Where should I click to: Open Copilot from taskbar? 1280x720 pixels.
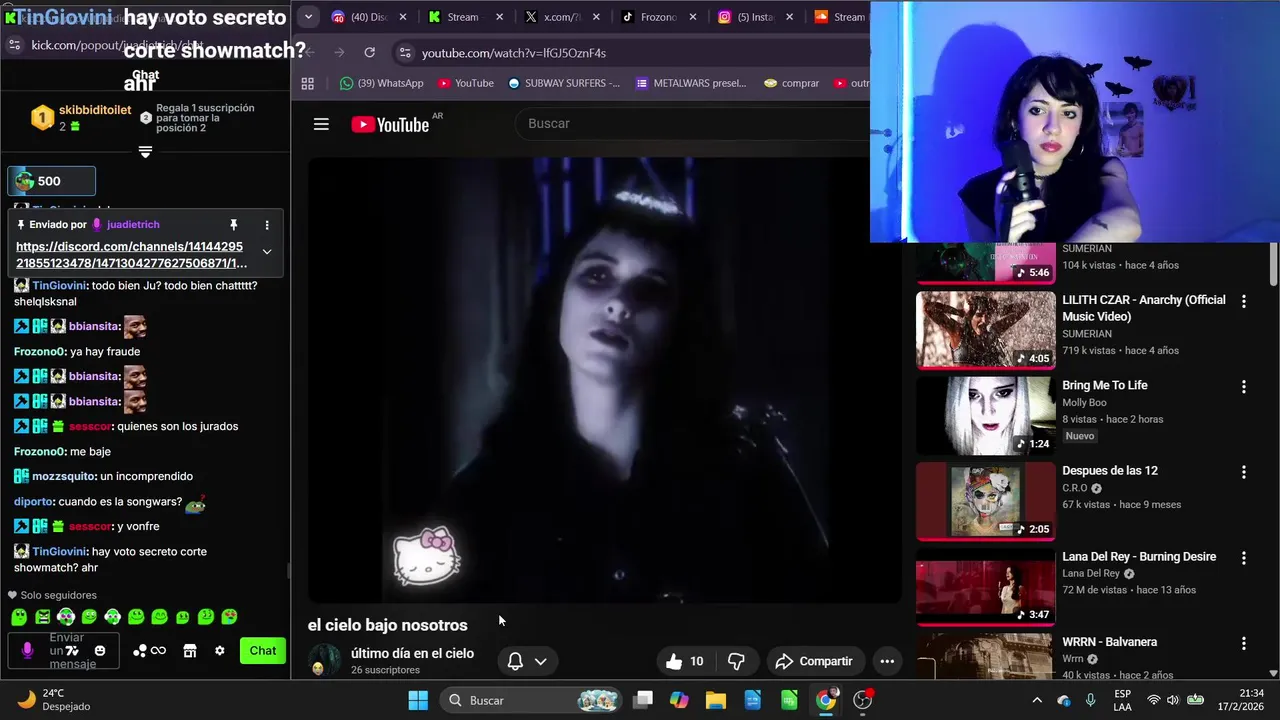coord(679,700)
